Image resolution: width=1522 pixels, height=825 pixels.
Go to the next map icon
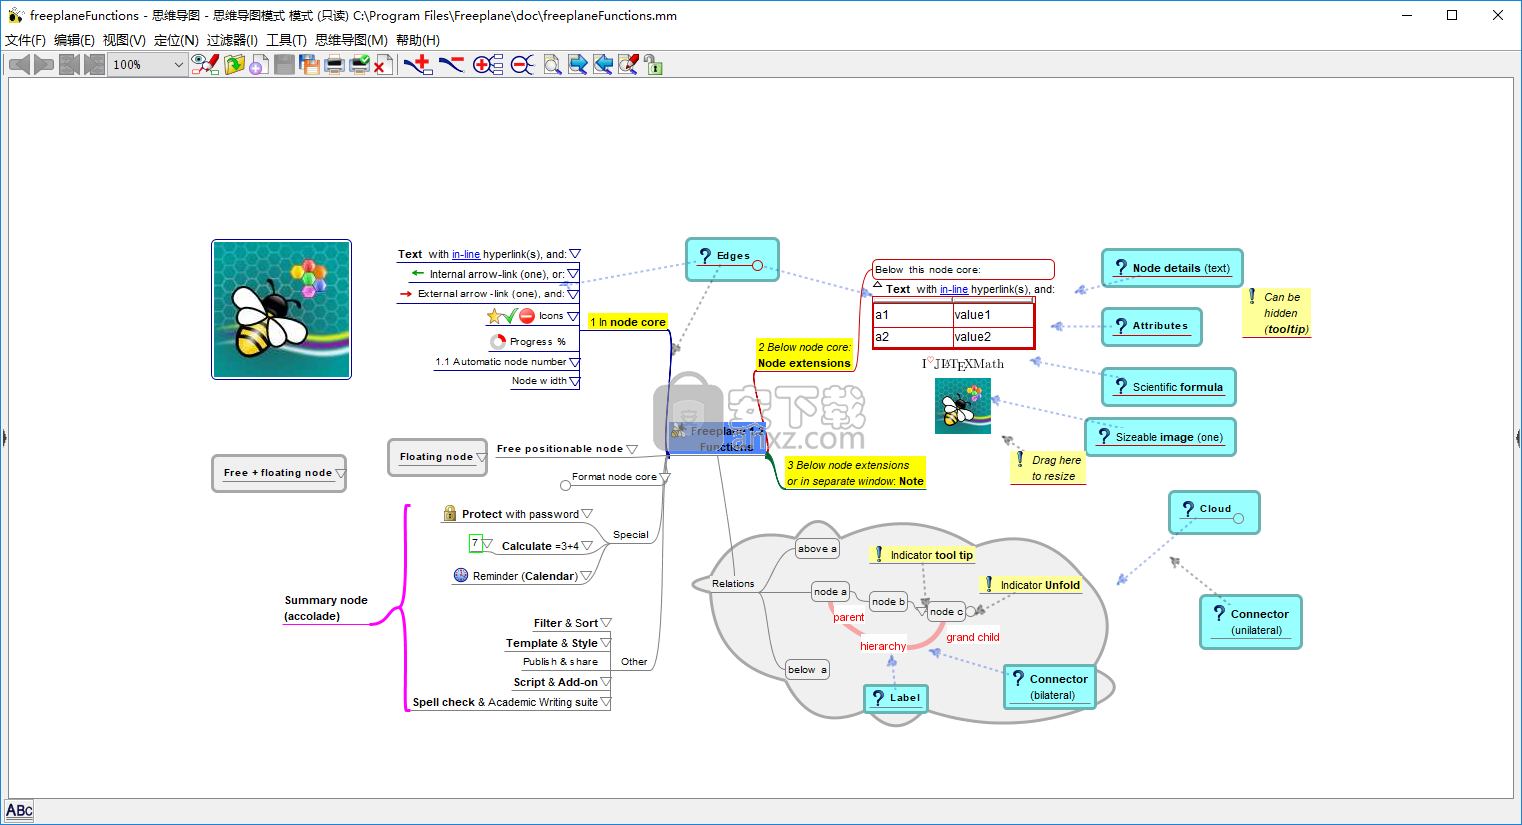(x=94, y=65)
